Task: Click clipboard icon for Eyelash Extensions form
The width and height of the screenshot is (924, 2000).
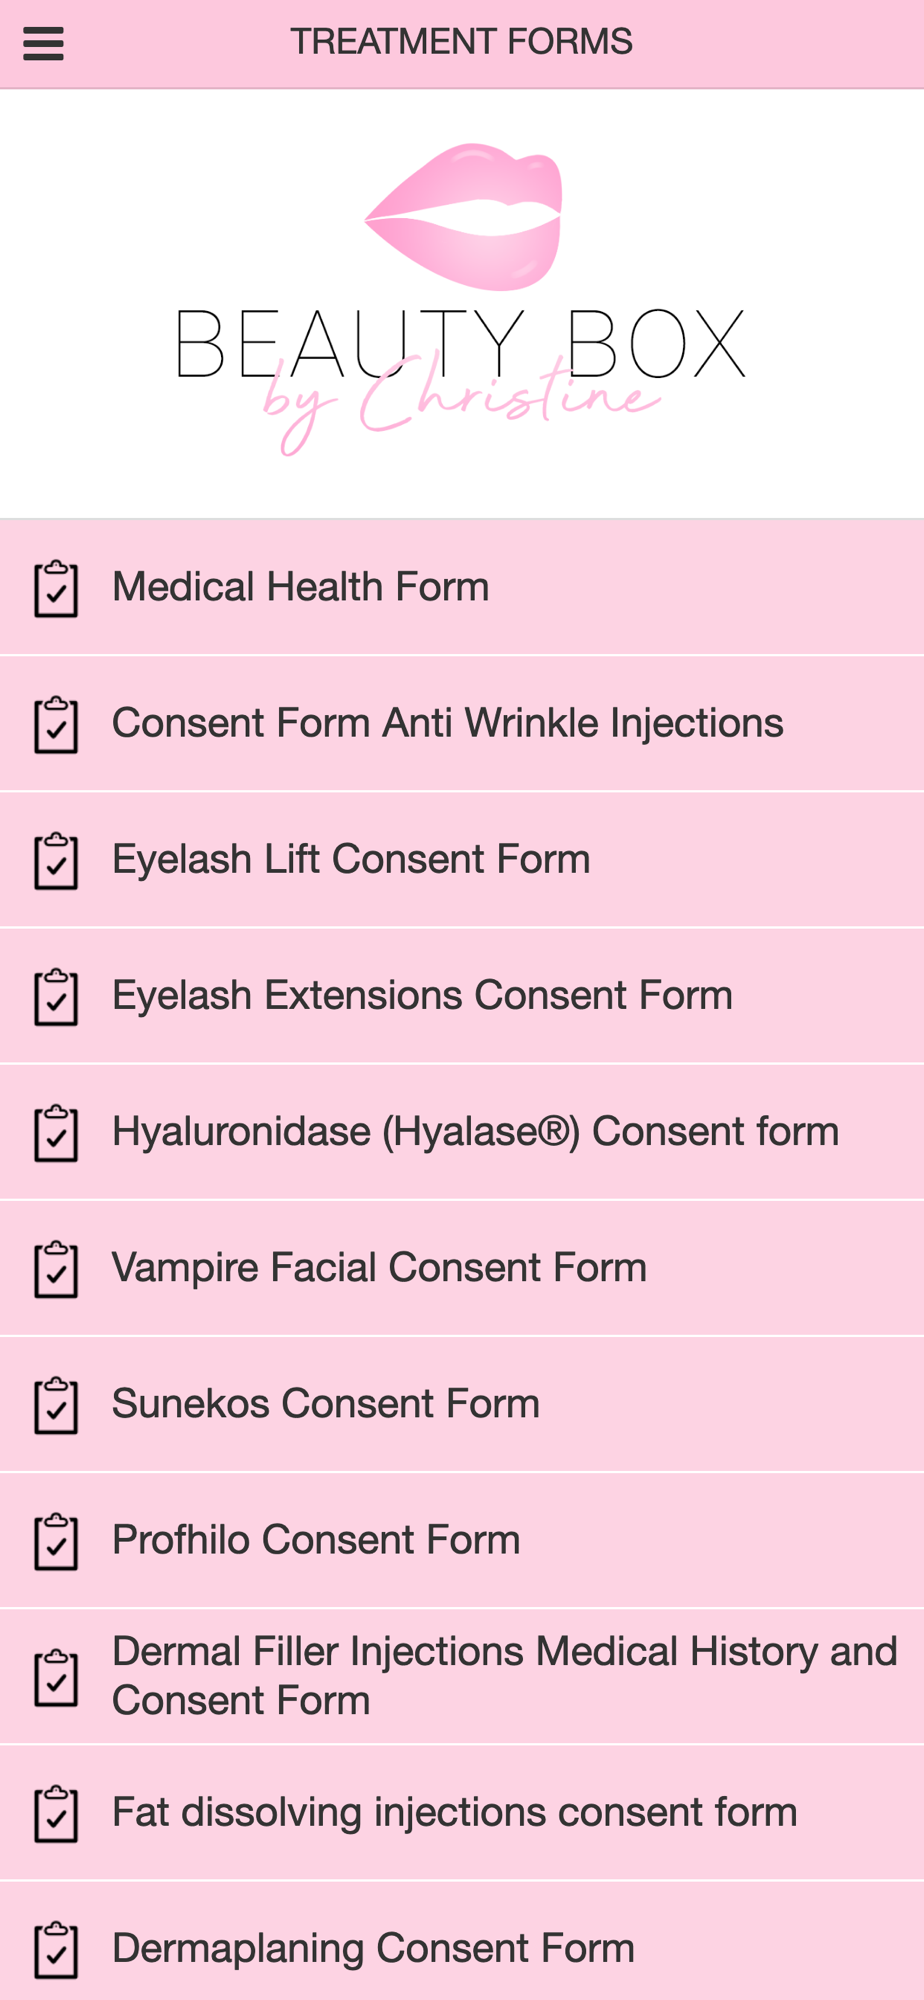Action: (x=56, y=997)
